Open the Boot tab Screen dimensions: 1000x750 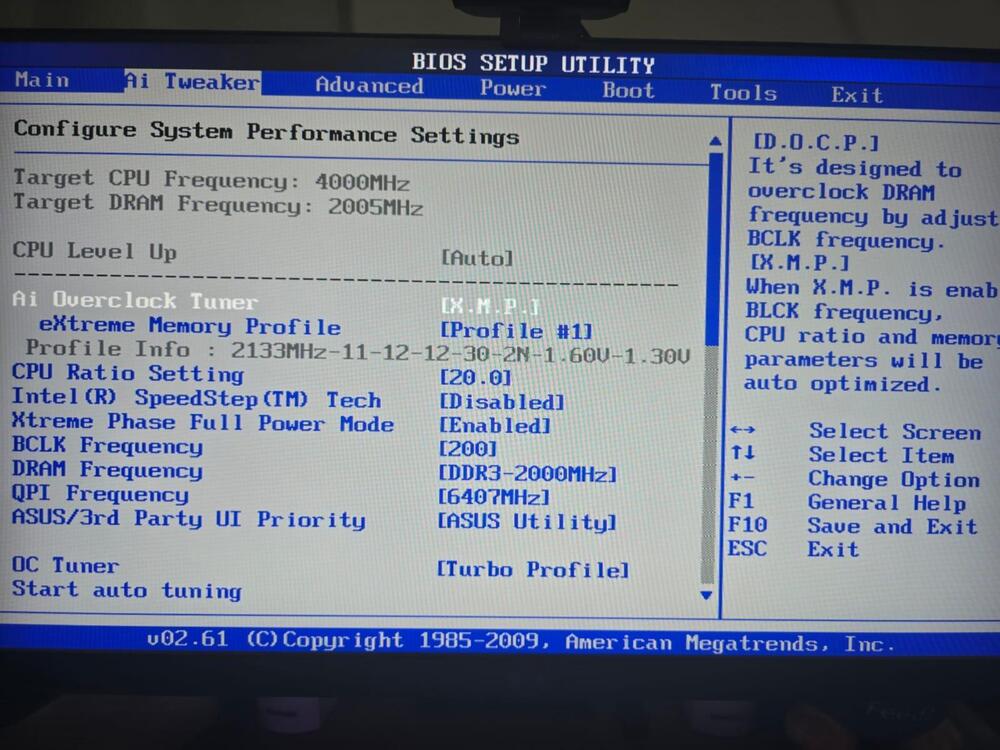coord(628,91)
